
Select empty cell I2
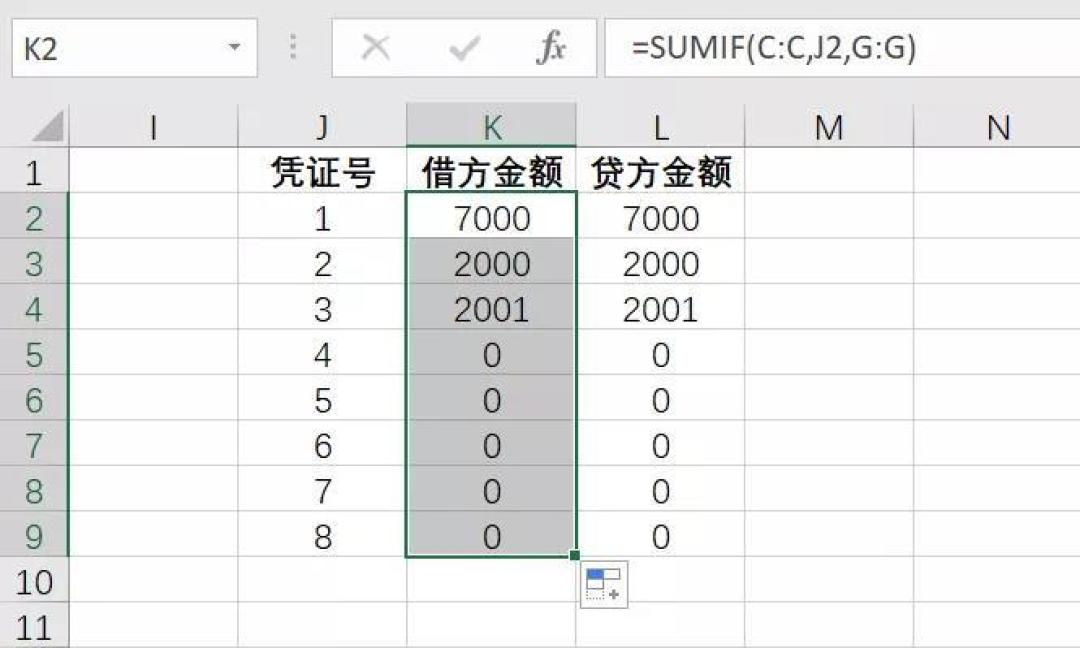click(154, 216)
